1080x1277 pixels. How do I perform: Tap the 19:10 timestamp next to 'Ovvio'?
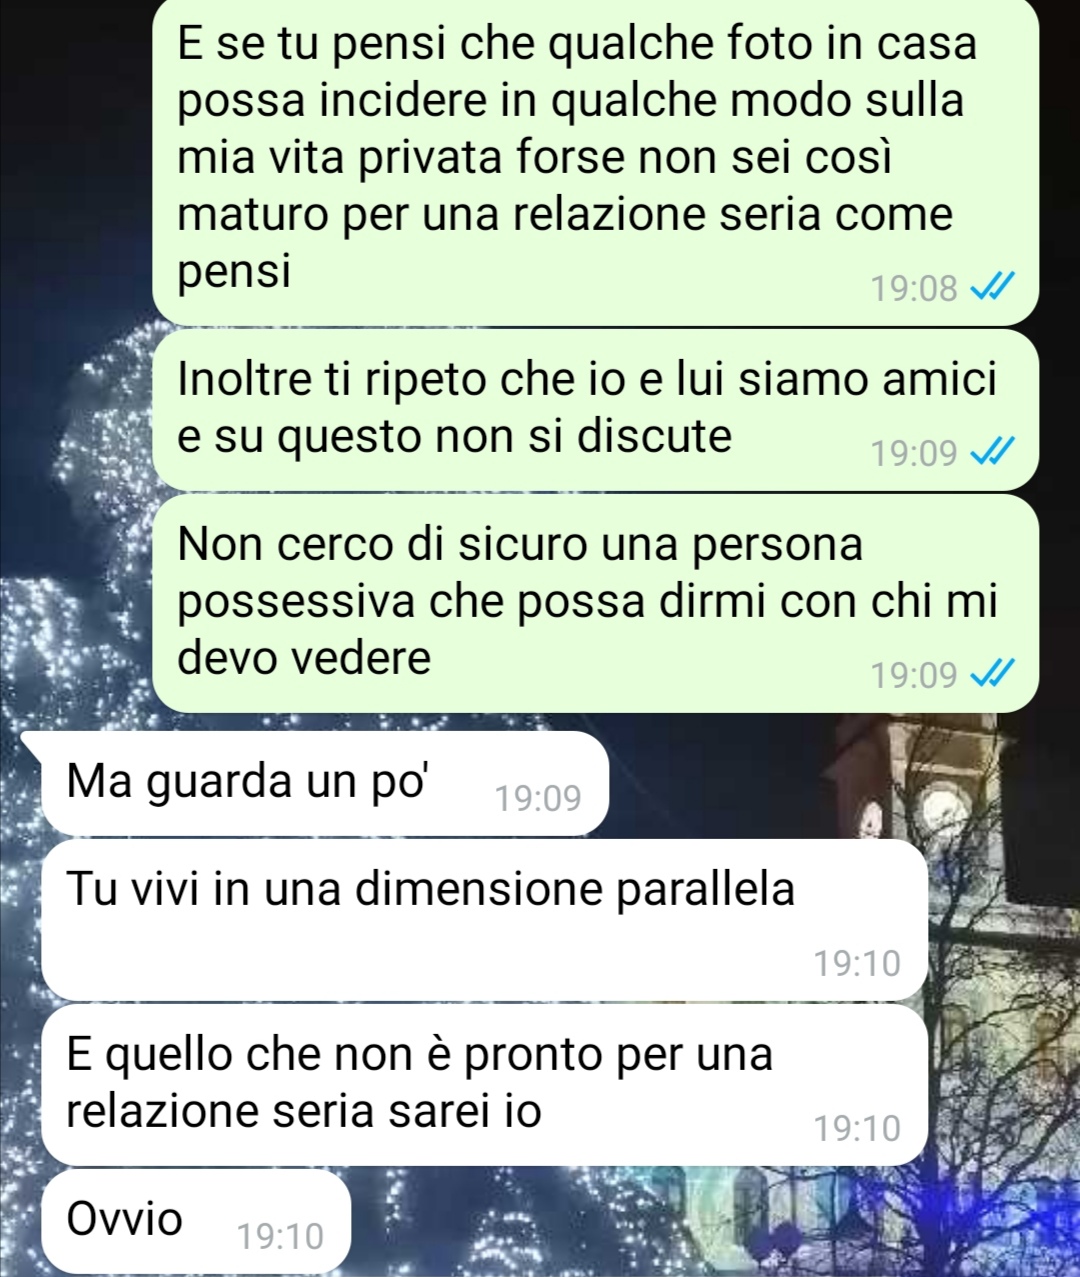pos(281,1236)
